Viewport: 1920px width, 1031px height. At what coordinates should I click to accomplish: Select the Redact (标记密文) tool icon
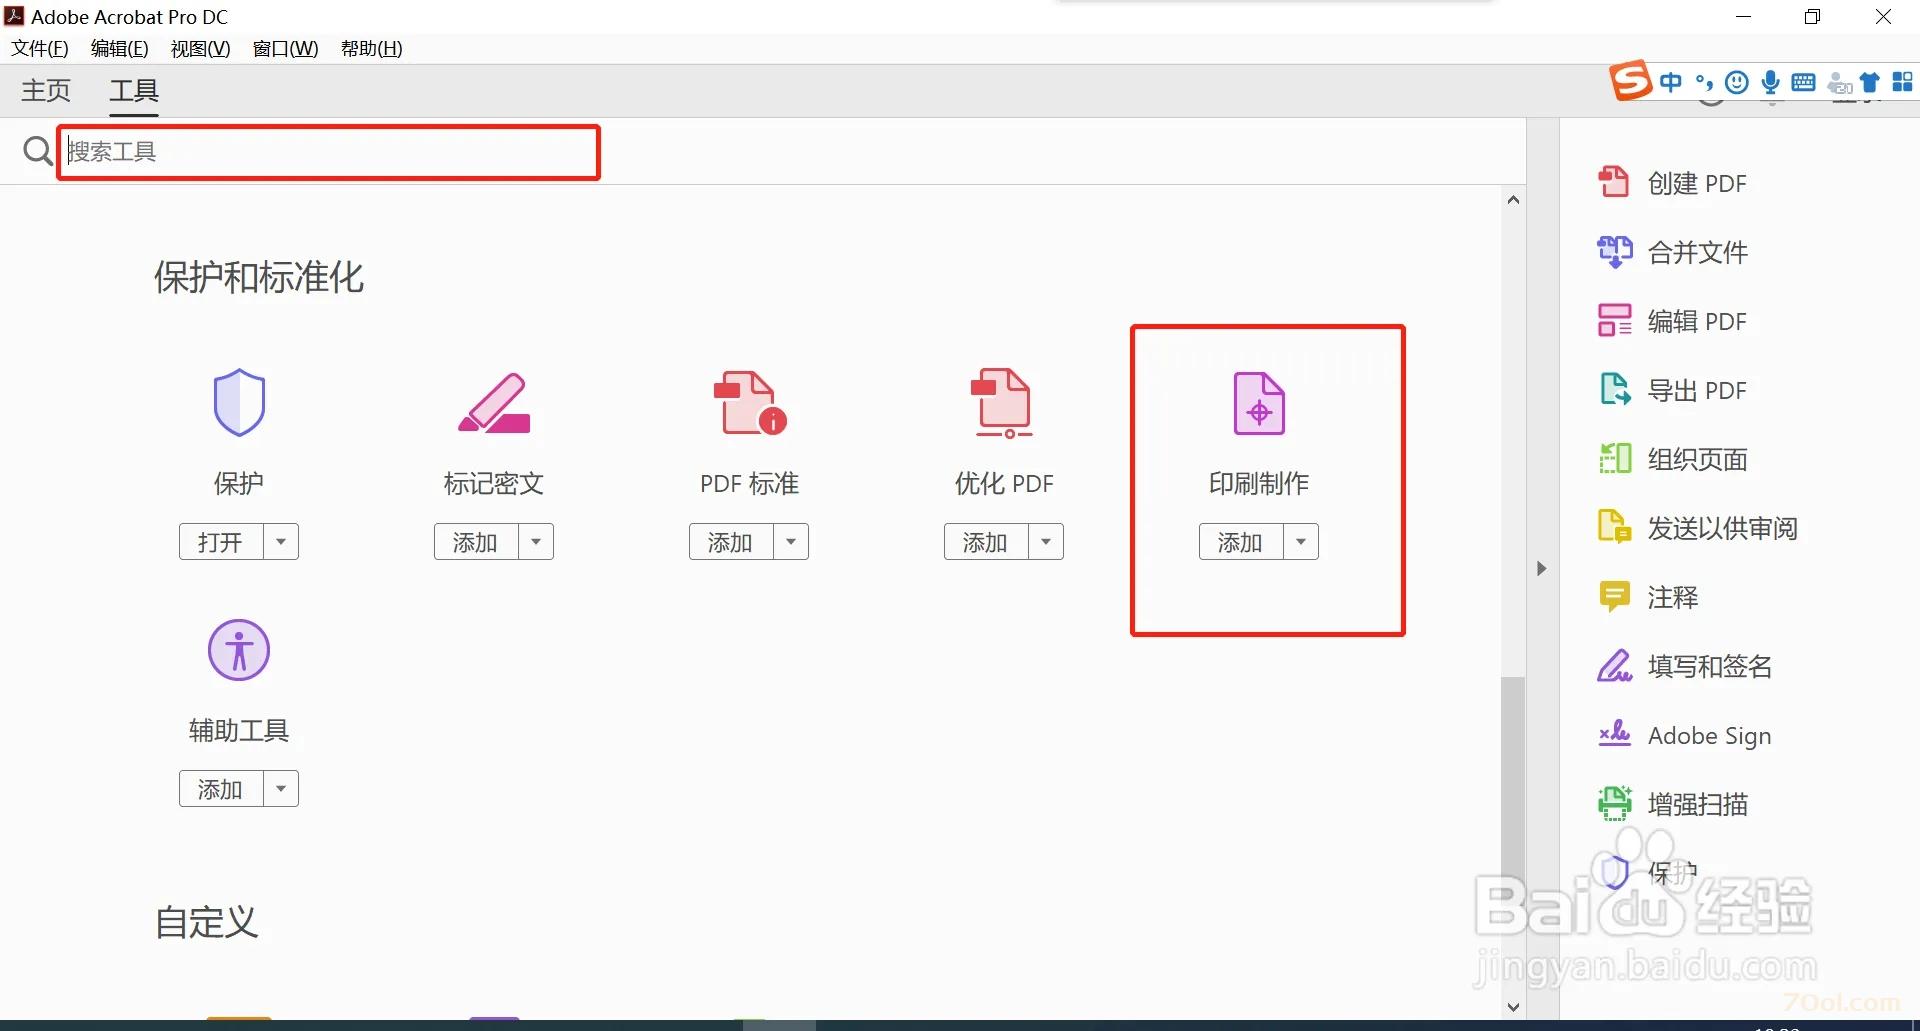pos(494,402)
